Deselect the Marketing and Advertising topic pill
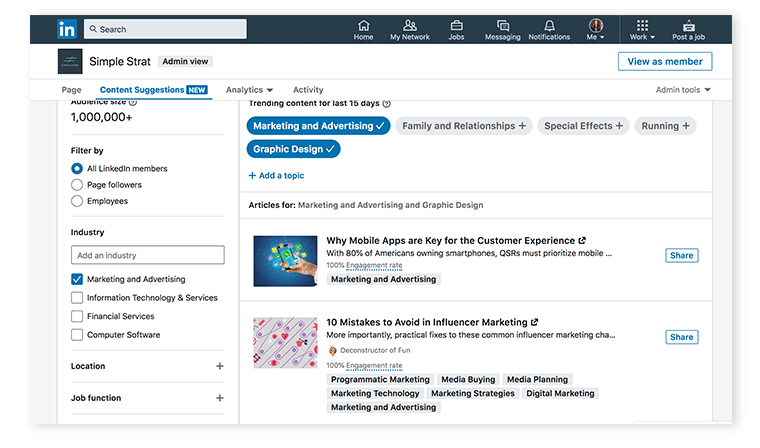Screen dimensions: 760x448 click(x=318, y=126)
